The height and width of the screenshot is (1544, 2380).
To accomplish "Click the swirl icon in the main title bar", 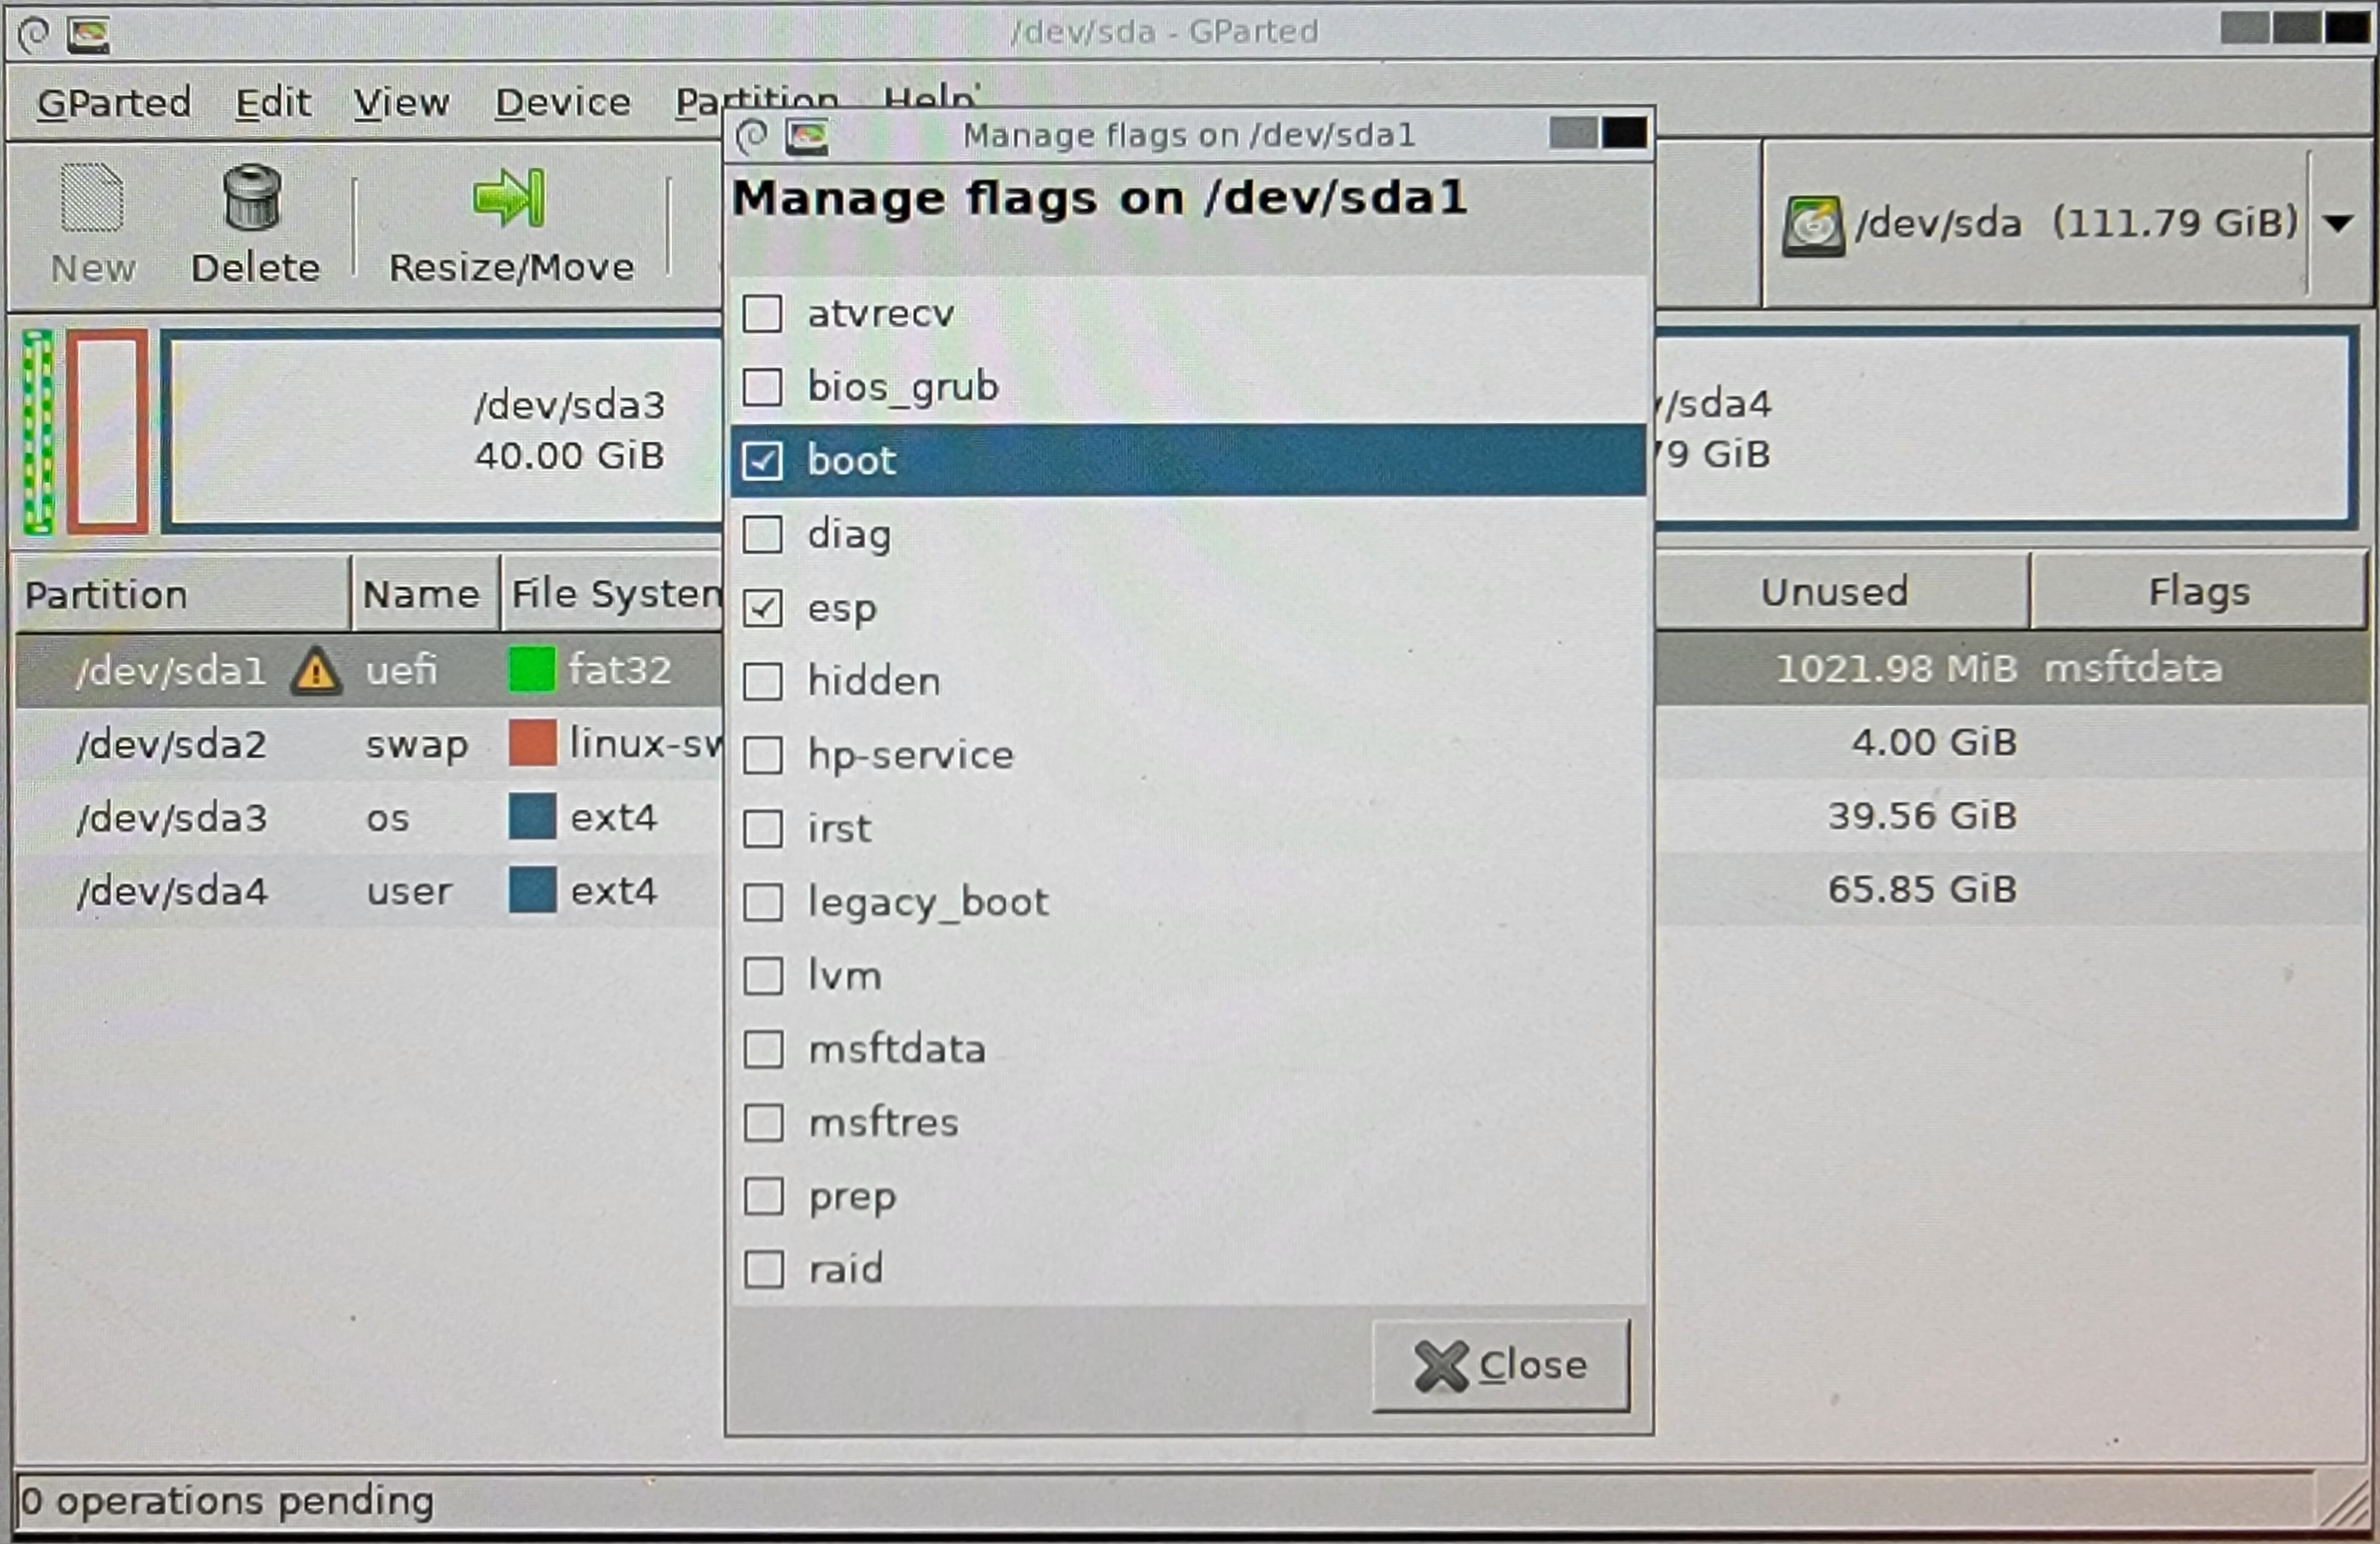I will pyautogui.click(x=33, y=35).
